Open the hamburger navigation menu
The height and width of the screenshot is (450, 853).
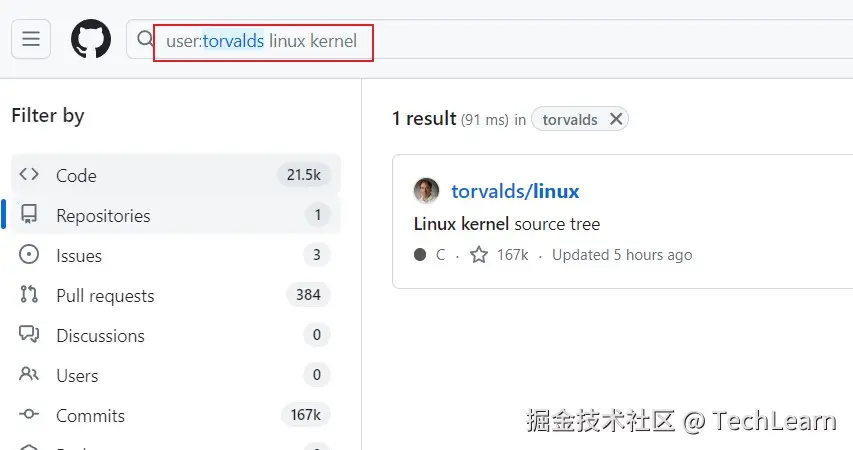(x=30, y=39)
